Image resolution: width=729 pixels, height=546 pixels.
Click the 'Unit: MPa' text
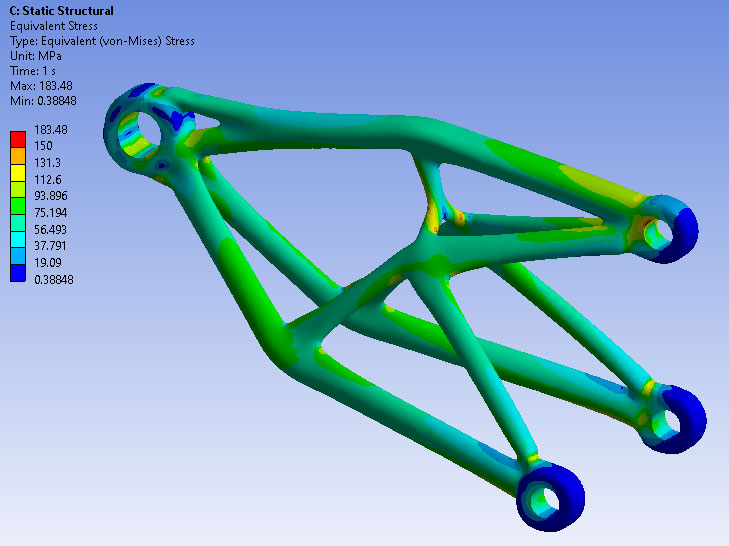pos(35,56)
